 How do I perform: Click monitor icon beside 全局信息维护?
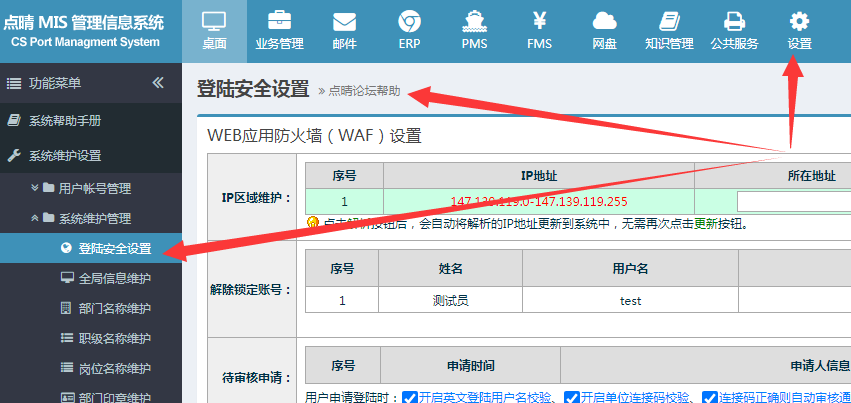click(67, 278)
